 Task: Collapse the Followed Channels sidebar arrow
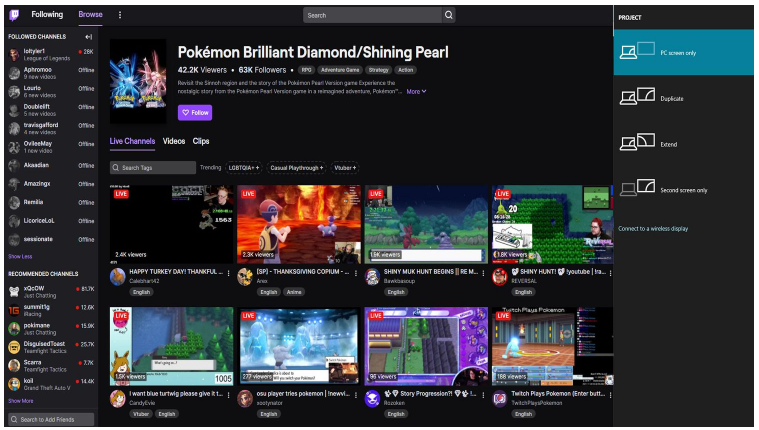[x=89, y=37]
